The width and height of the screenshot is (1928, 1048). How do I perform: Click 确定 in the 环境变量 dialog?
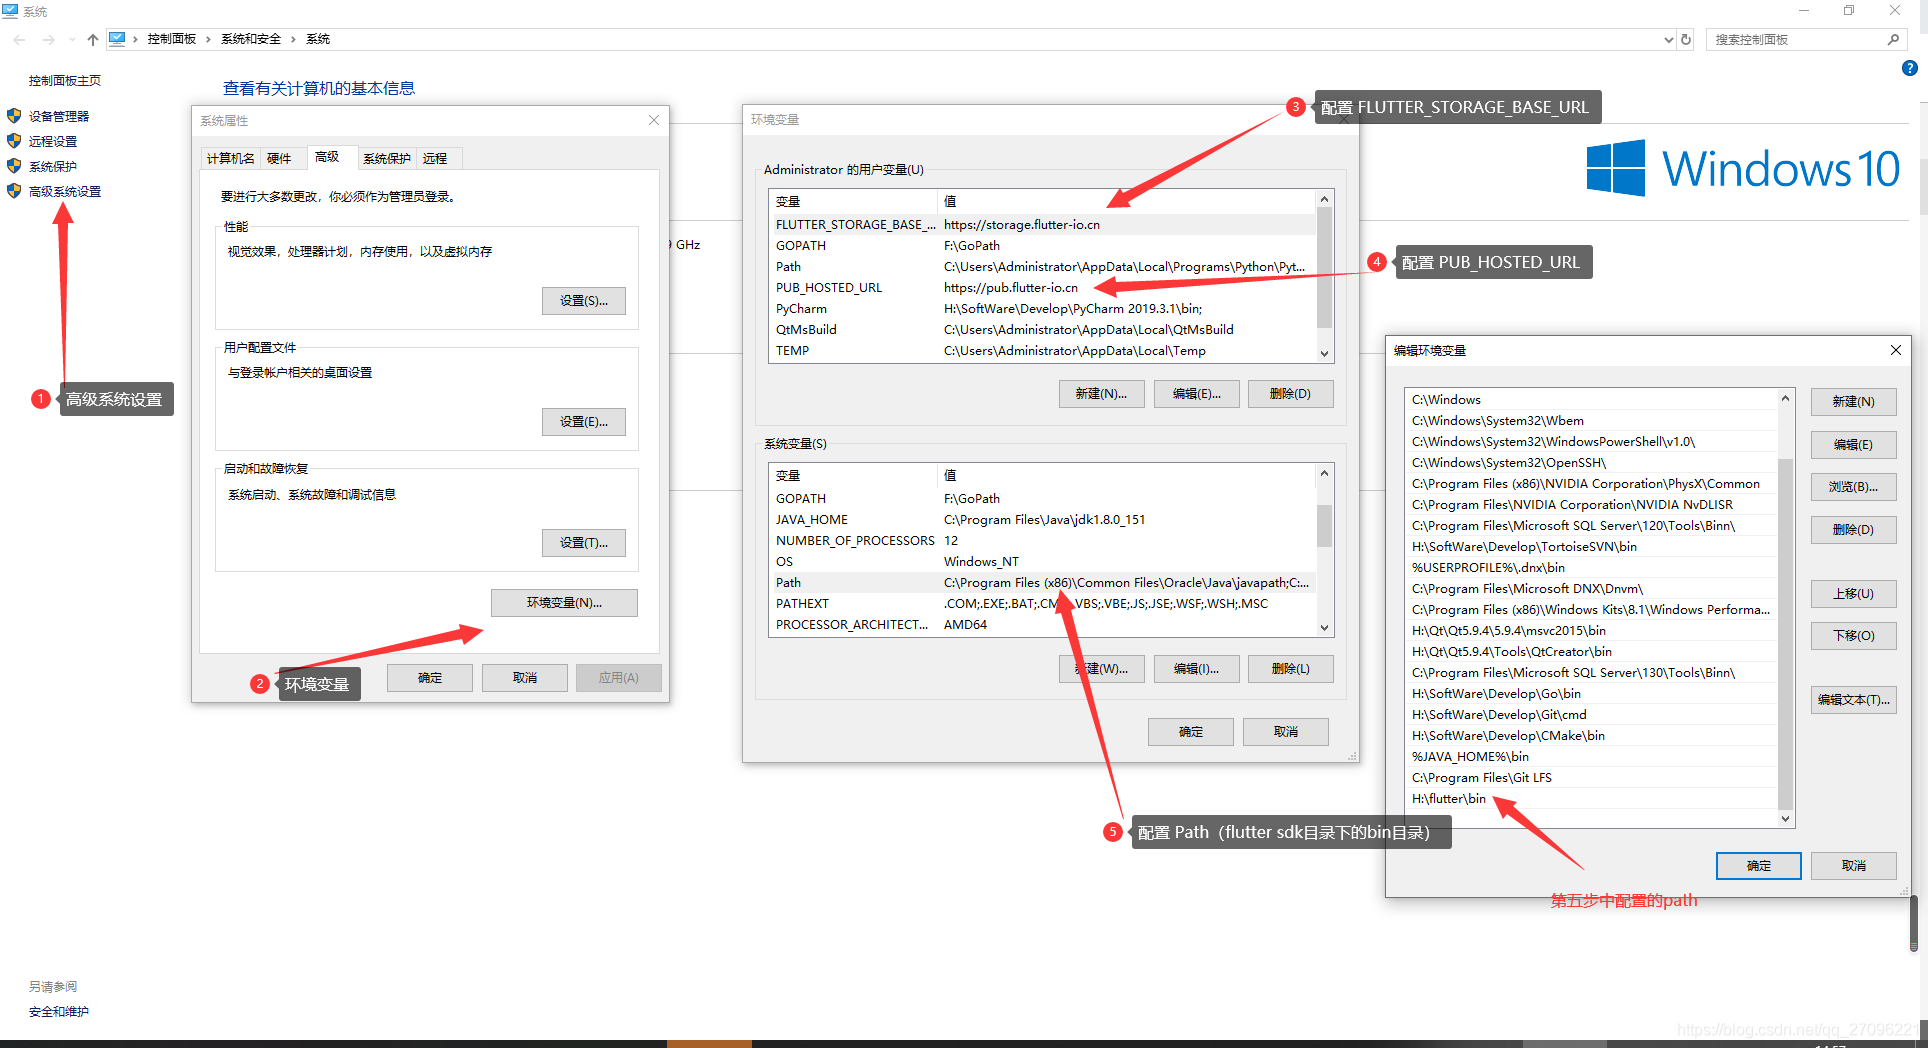point(1190,731)
